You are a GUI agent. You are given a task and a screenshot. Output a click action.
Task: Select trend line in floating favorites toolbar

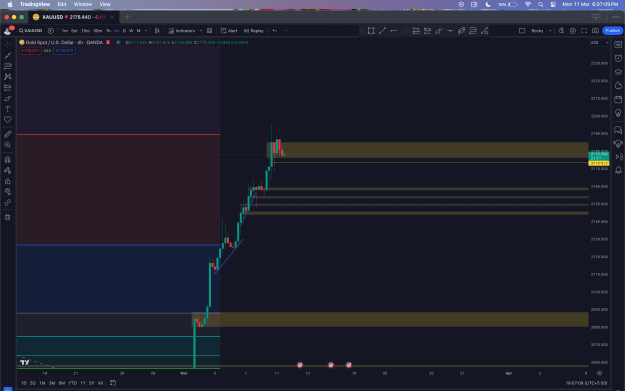tap(382, 31)
